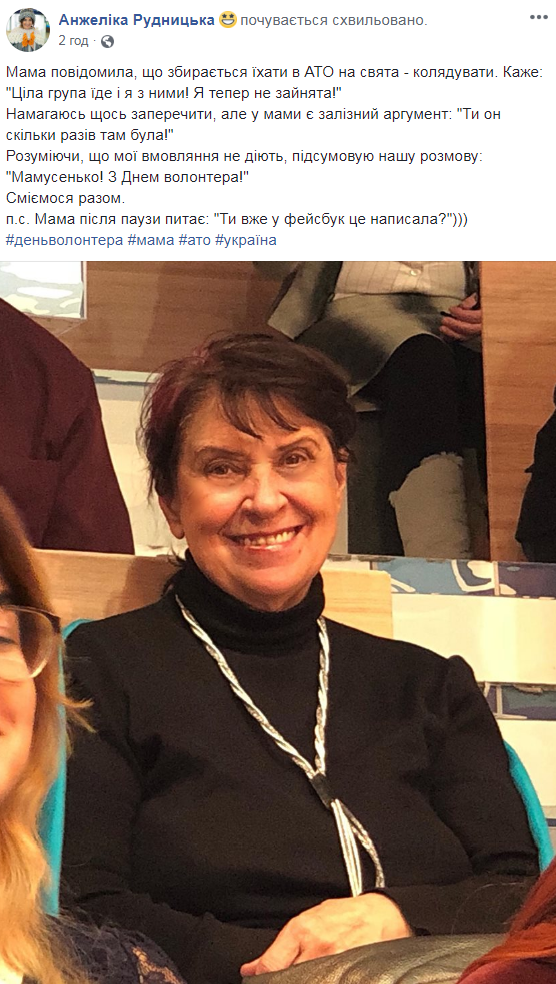The width and height of the screenshot is (556, 984).
Task: Follow the #україна hashtag
Action: pos(245,240)
